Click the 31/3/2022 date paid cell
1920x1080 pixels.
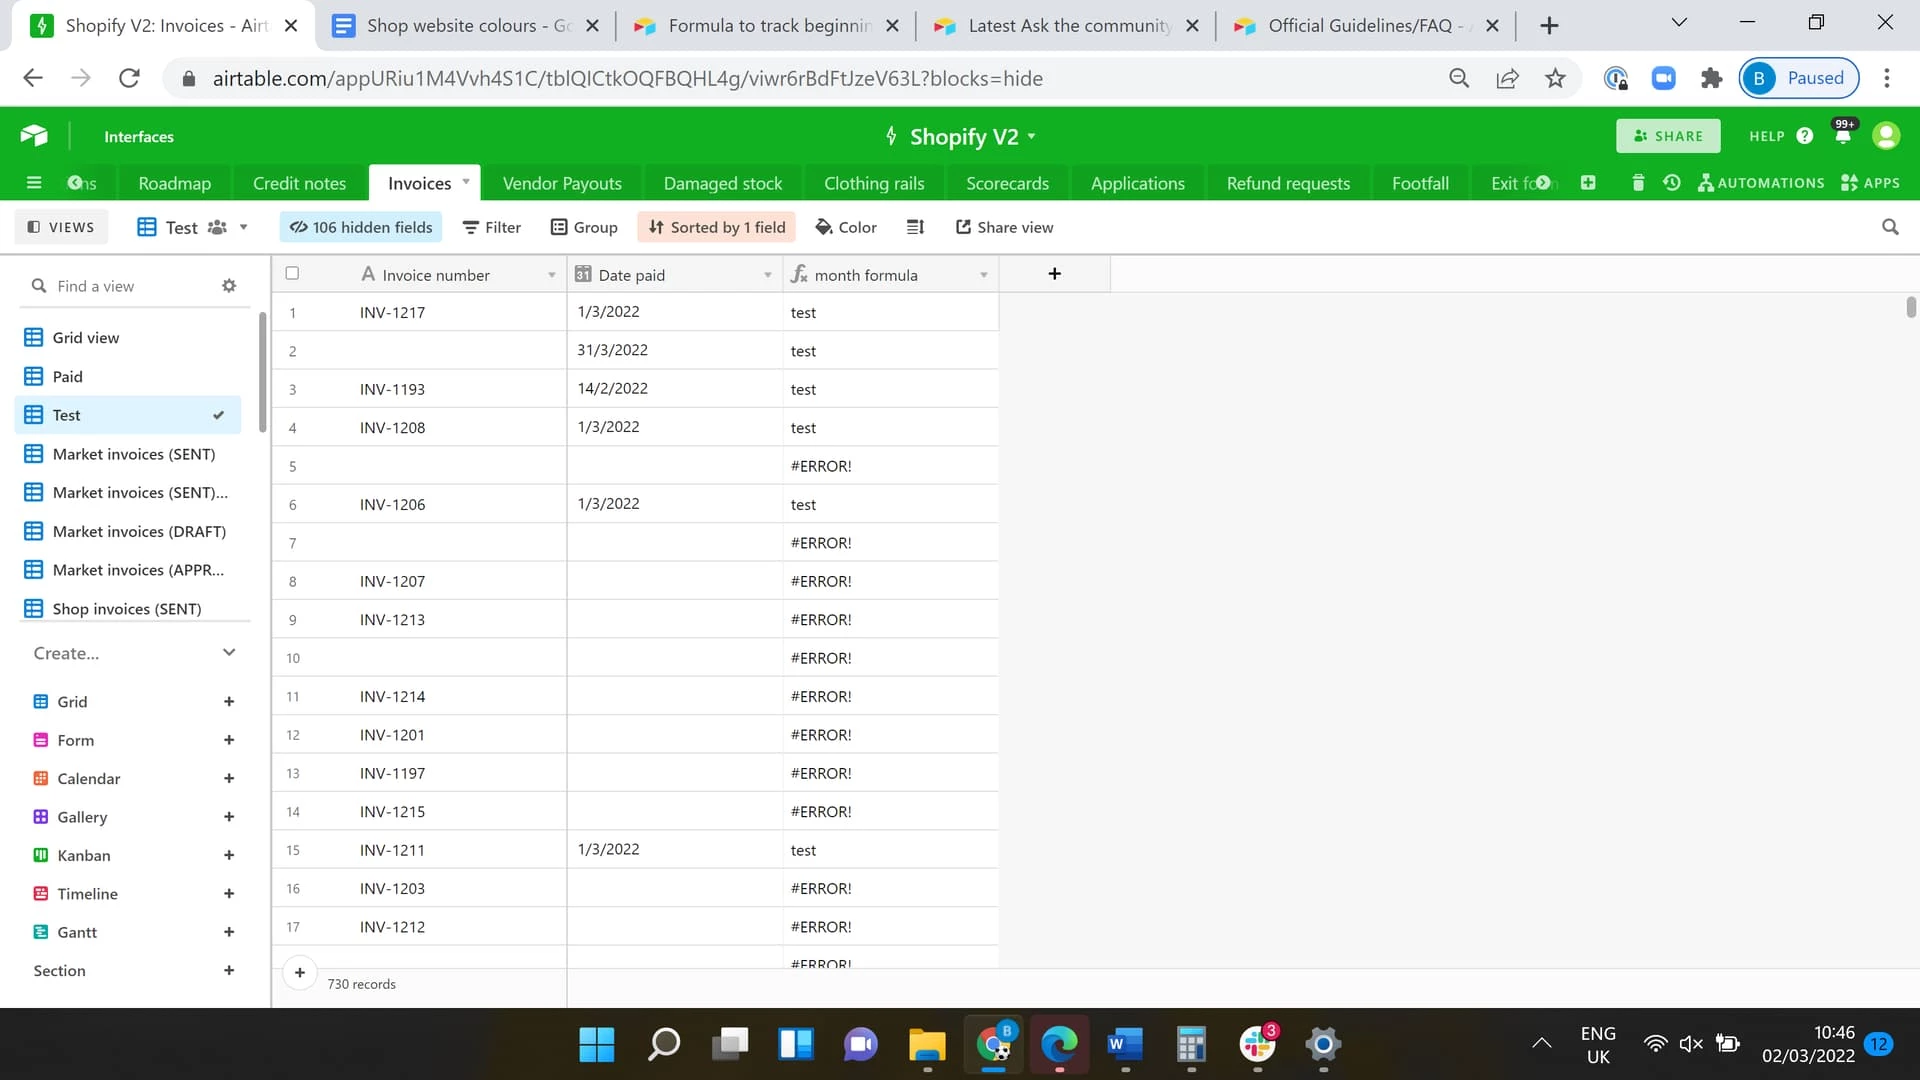pos(675,350)
